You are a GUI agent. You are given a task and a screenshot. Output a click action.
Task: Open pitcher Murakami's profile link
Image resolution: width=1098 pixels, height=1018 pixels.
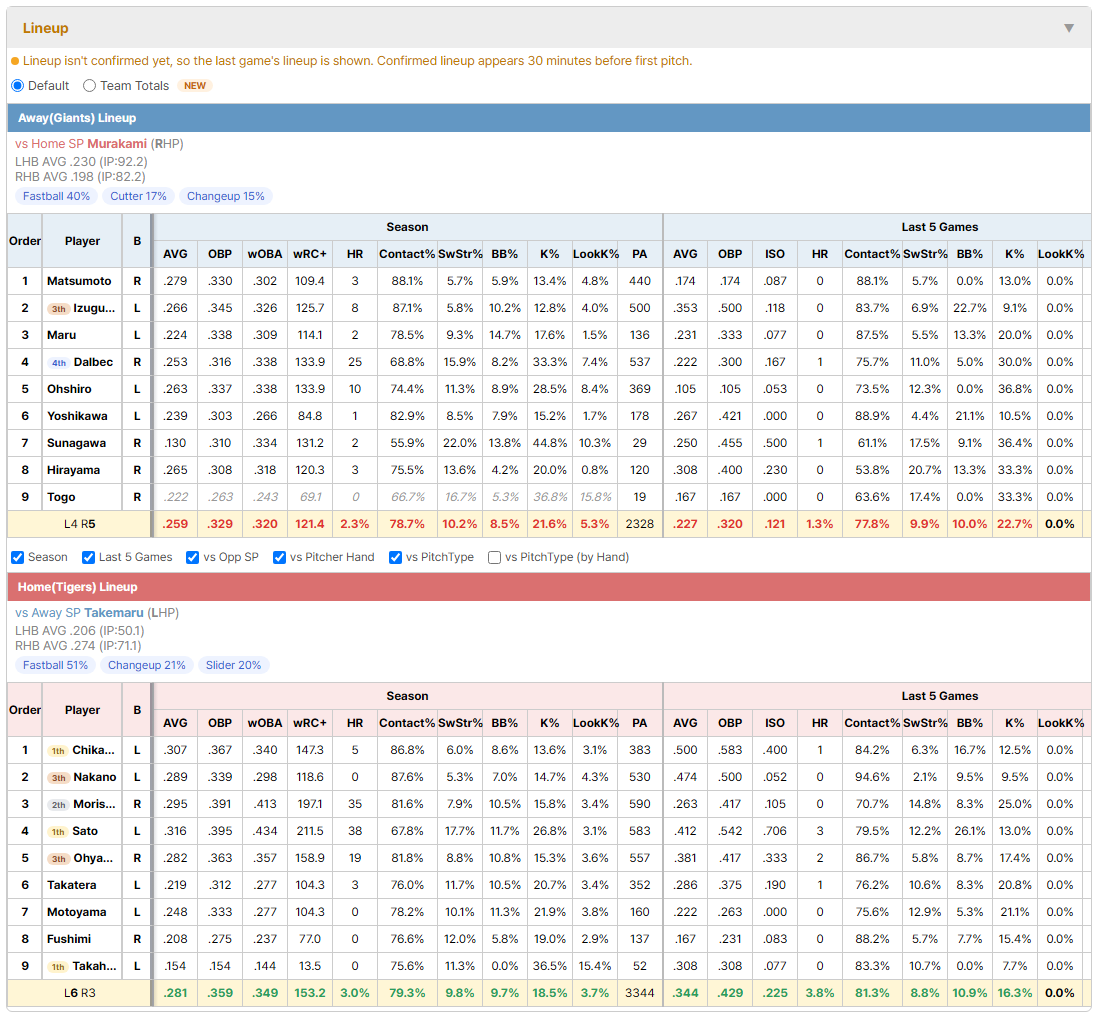click(x=117, y=144)
